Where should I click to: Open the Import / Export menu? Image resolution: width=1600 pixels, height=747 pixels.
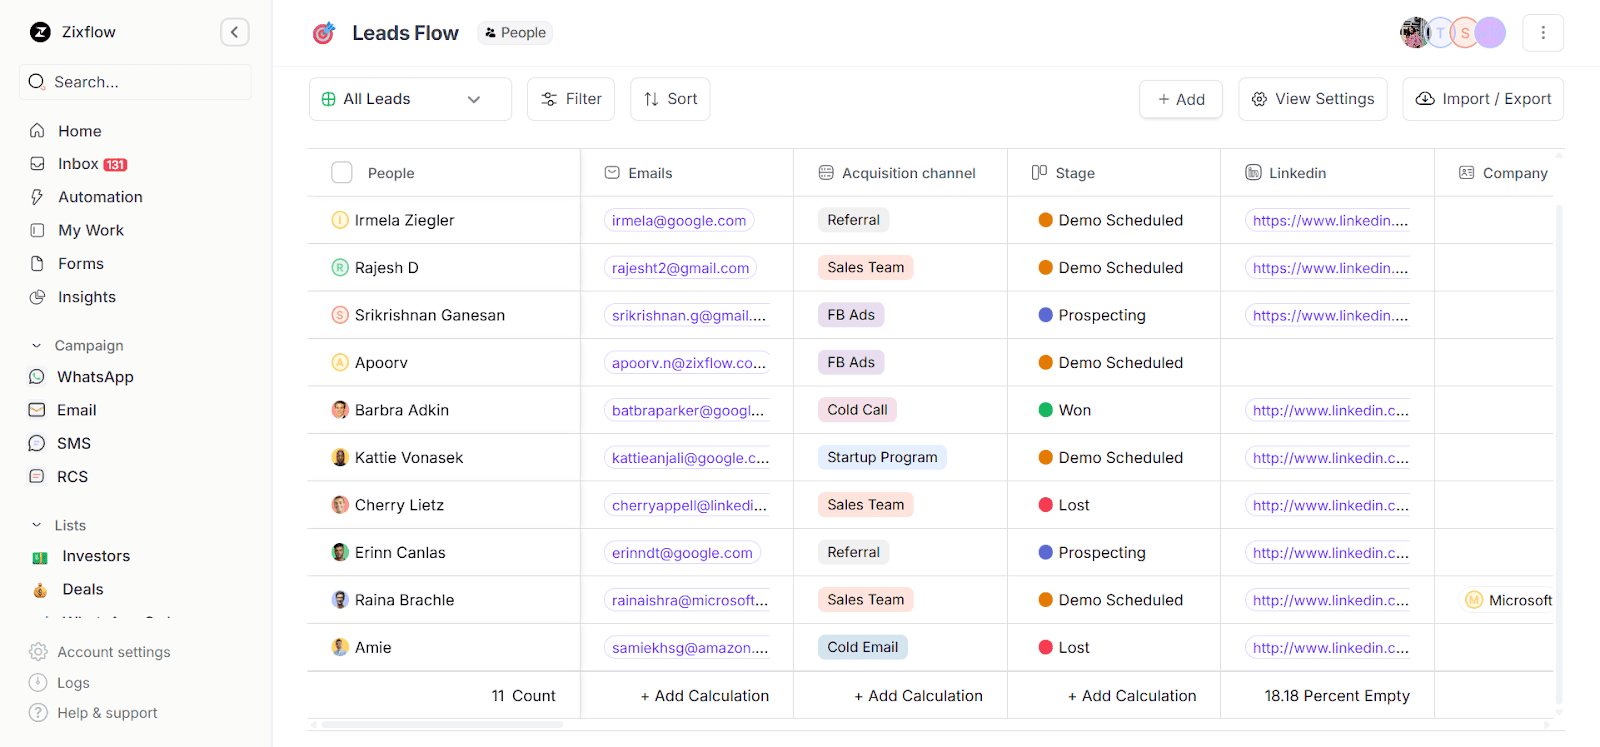pos(1483,99)
